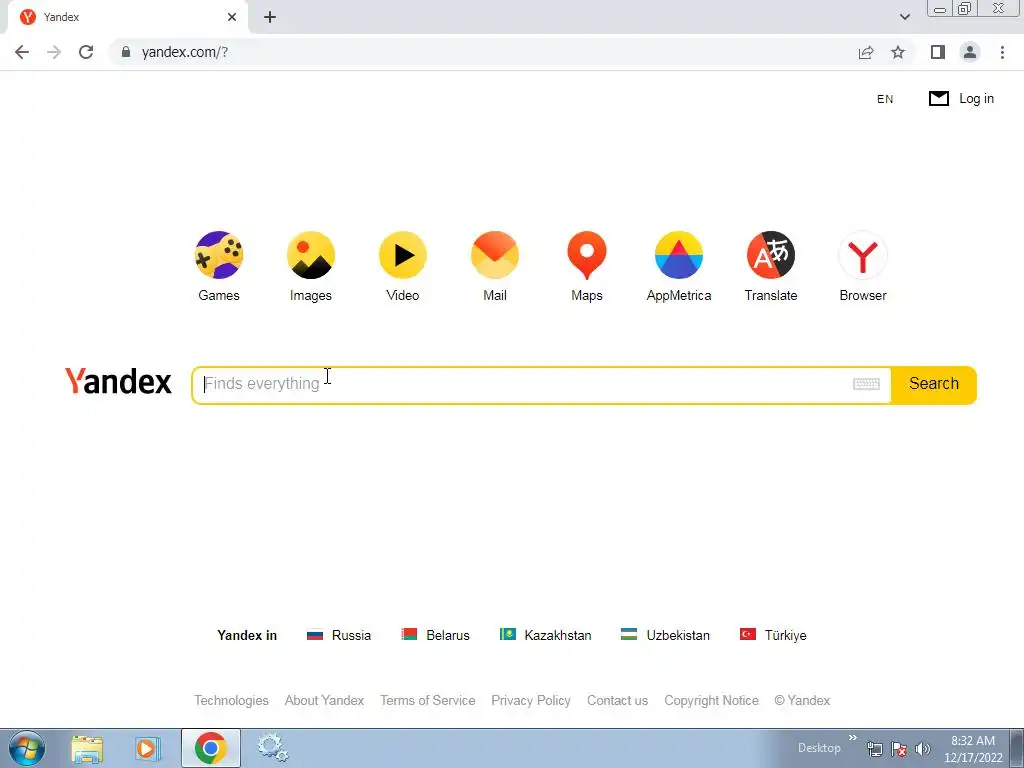This screenshot has width=1024, height=768.
Task: Expand Desktop toolbar chevron in taskbar
Action: coord(852,738)
